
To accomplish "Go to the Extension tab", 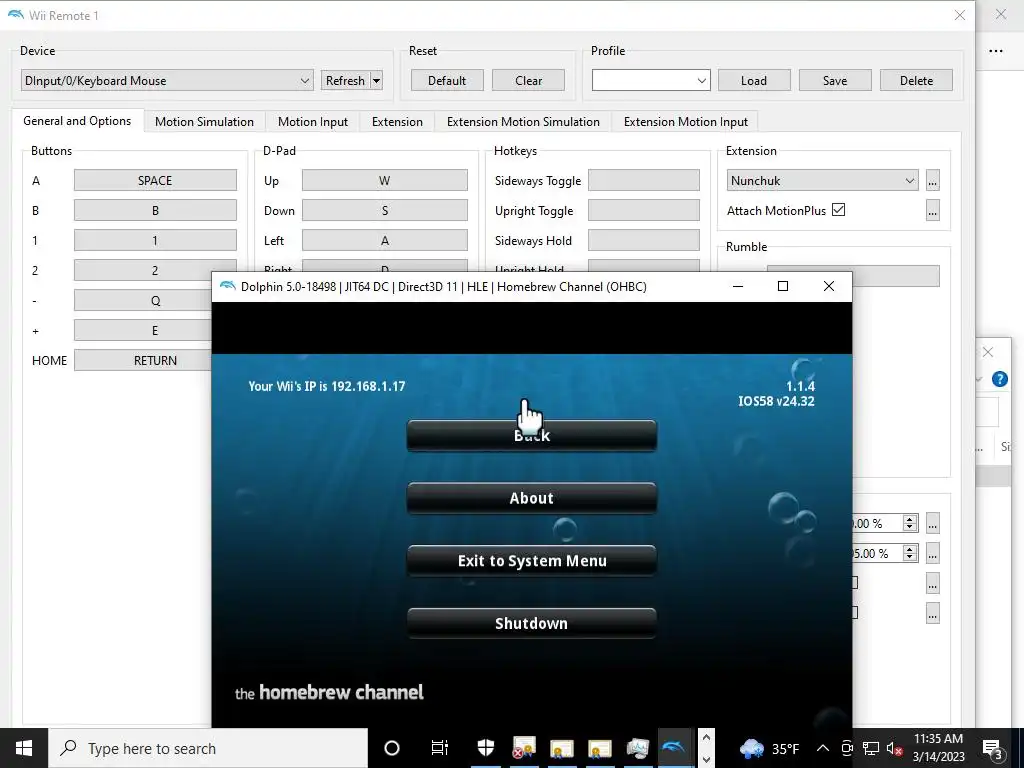I will (x=397, y=121).
